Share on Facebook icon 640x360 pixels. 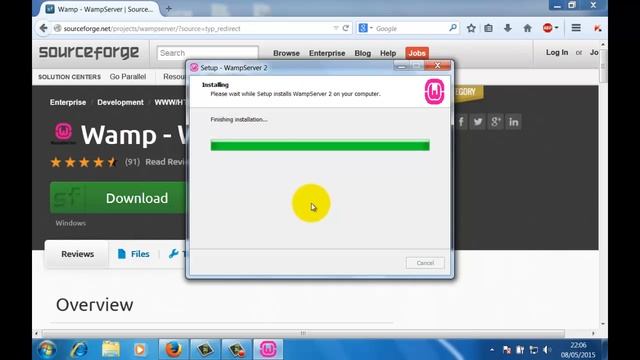click(461, 122)
